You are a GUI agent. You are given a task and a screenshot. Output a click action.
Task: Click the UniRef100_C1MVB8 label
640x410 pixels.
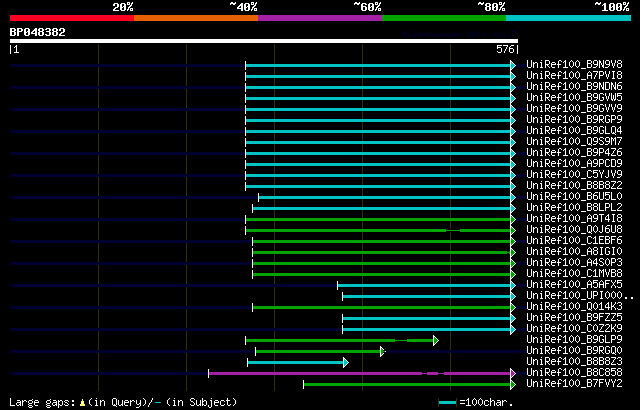[x=574, y=274]
